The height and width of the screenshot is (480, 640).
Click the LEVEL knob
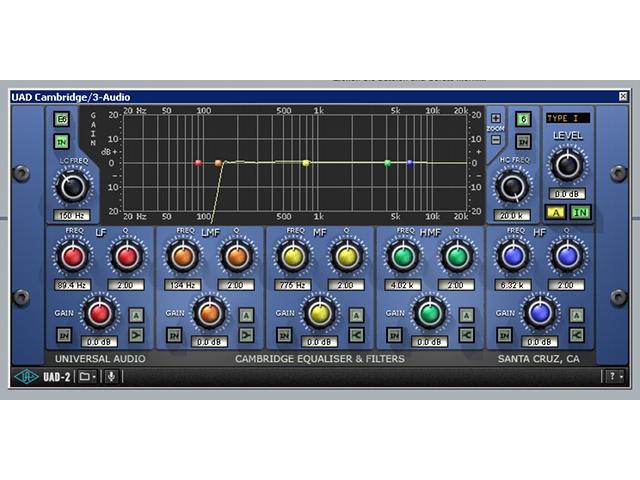[x=567, y=165]
